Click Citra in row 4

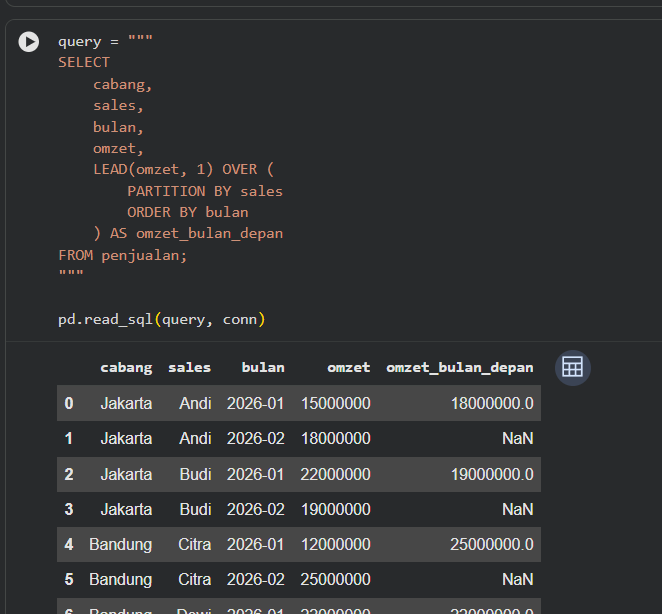(x=195, y=544)
